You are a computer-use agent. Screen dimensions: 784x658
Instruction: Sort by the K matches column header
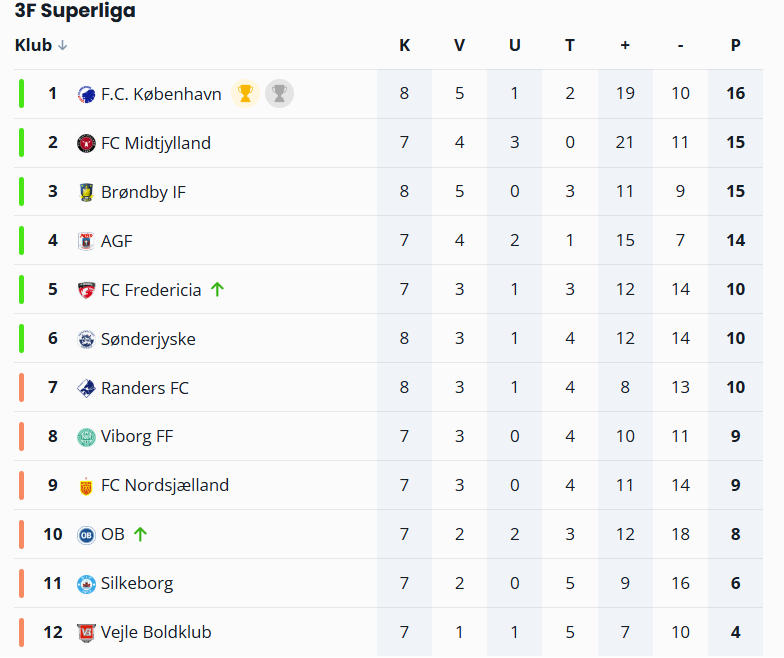[404, 45]
